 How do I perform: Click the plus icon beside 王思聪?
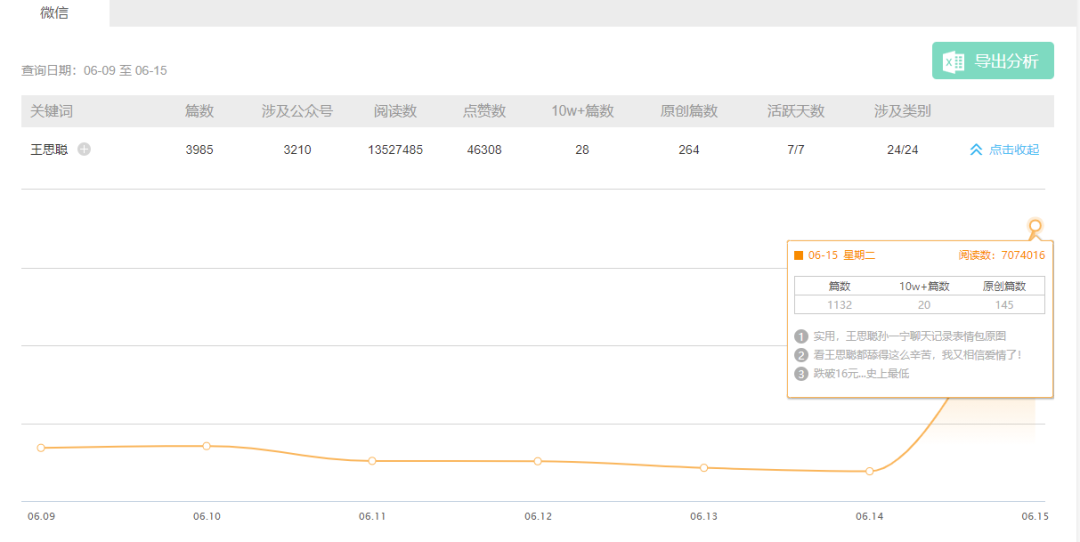point(84,150)
